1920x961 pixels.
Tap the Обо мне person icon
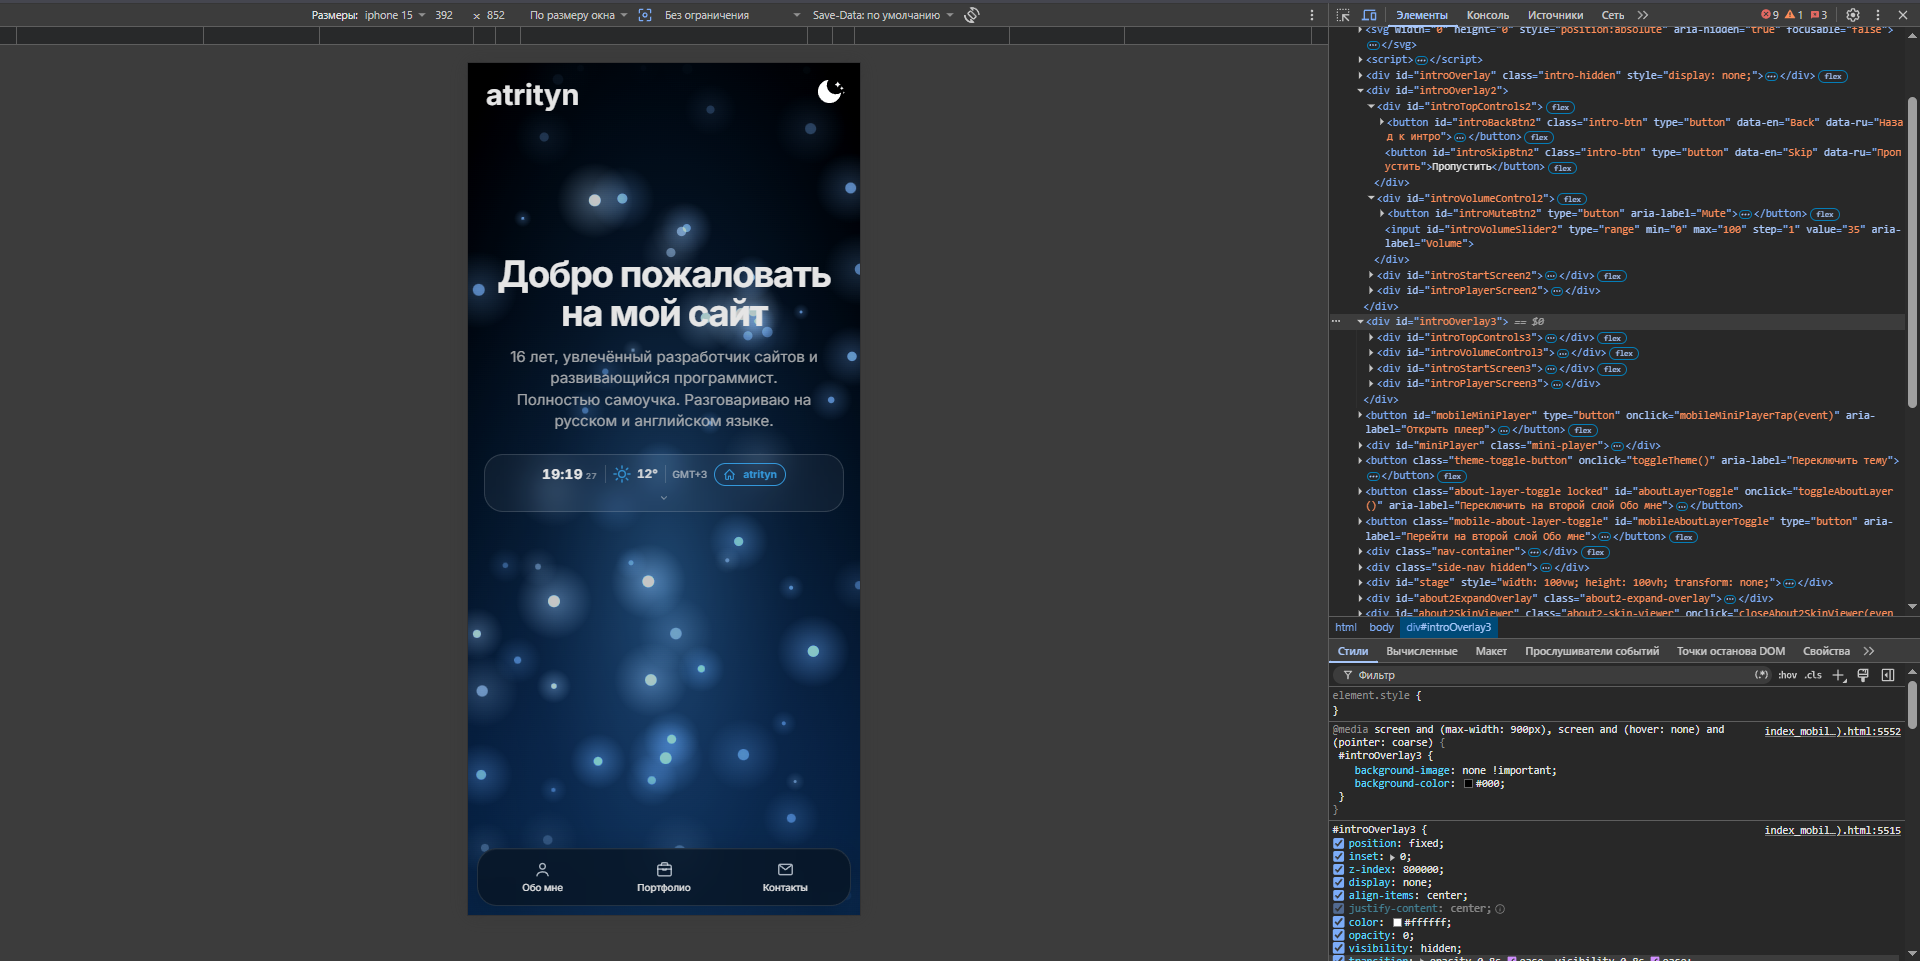(542, 869)
